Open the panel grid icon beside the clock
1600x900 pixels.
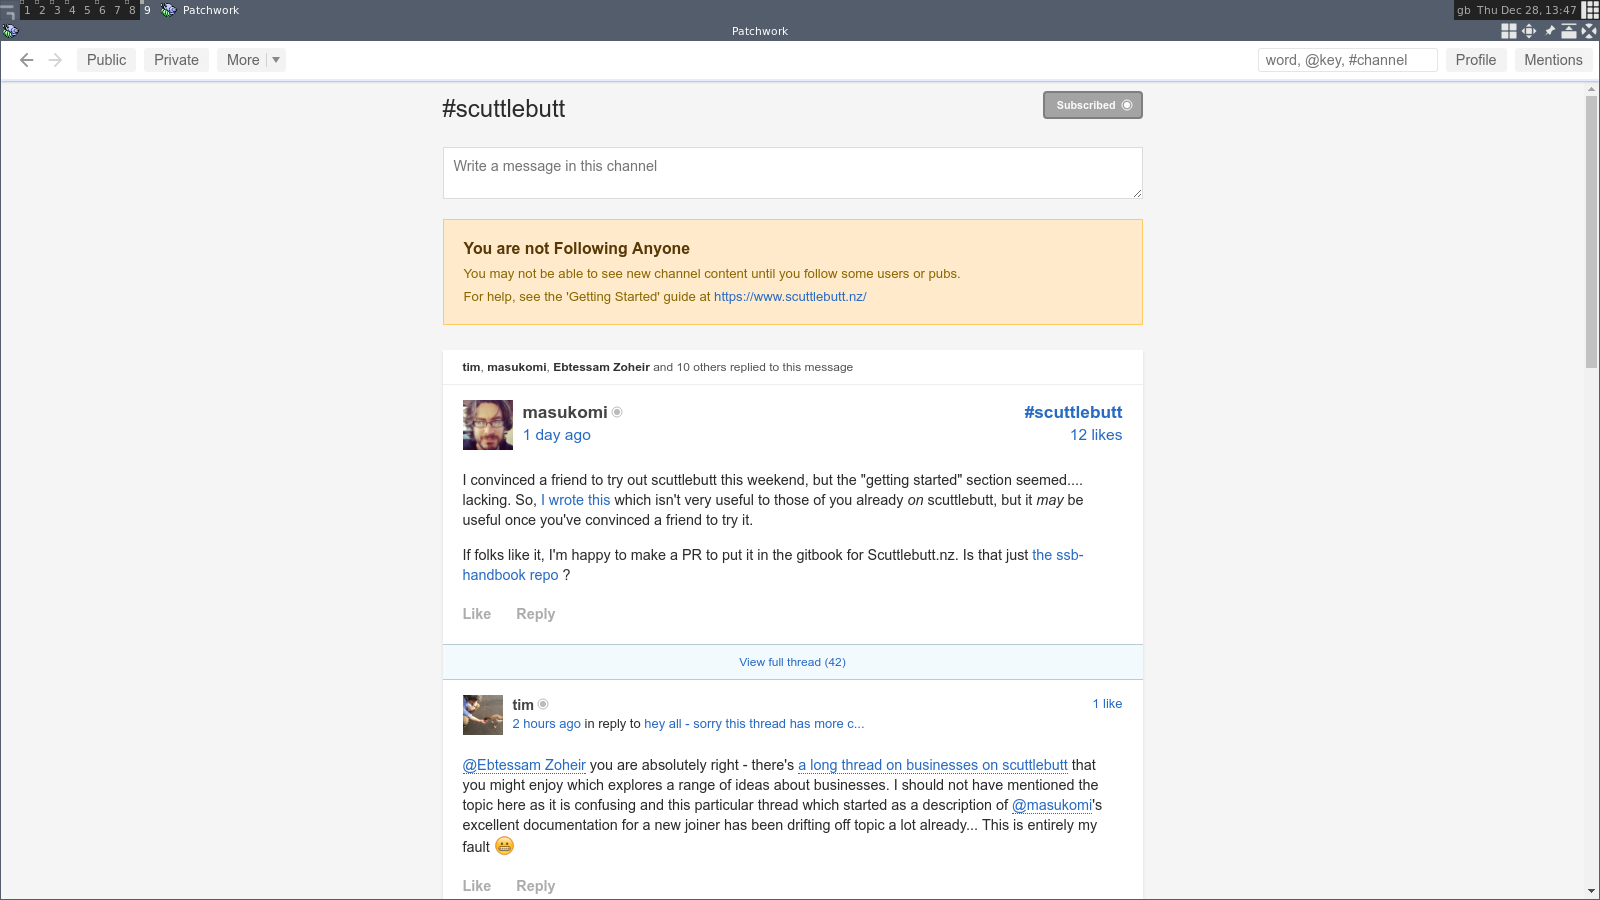pyautogui.click(x=1590, y=10)
